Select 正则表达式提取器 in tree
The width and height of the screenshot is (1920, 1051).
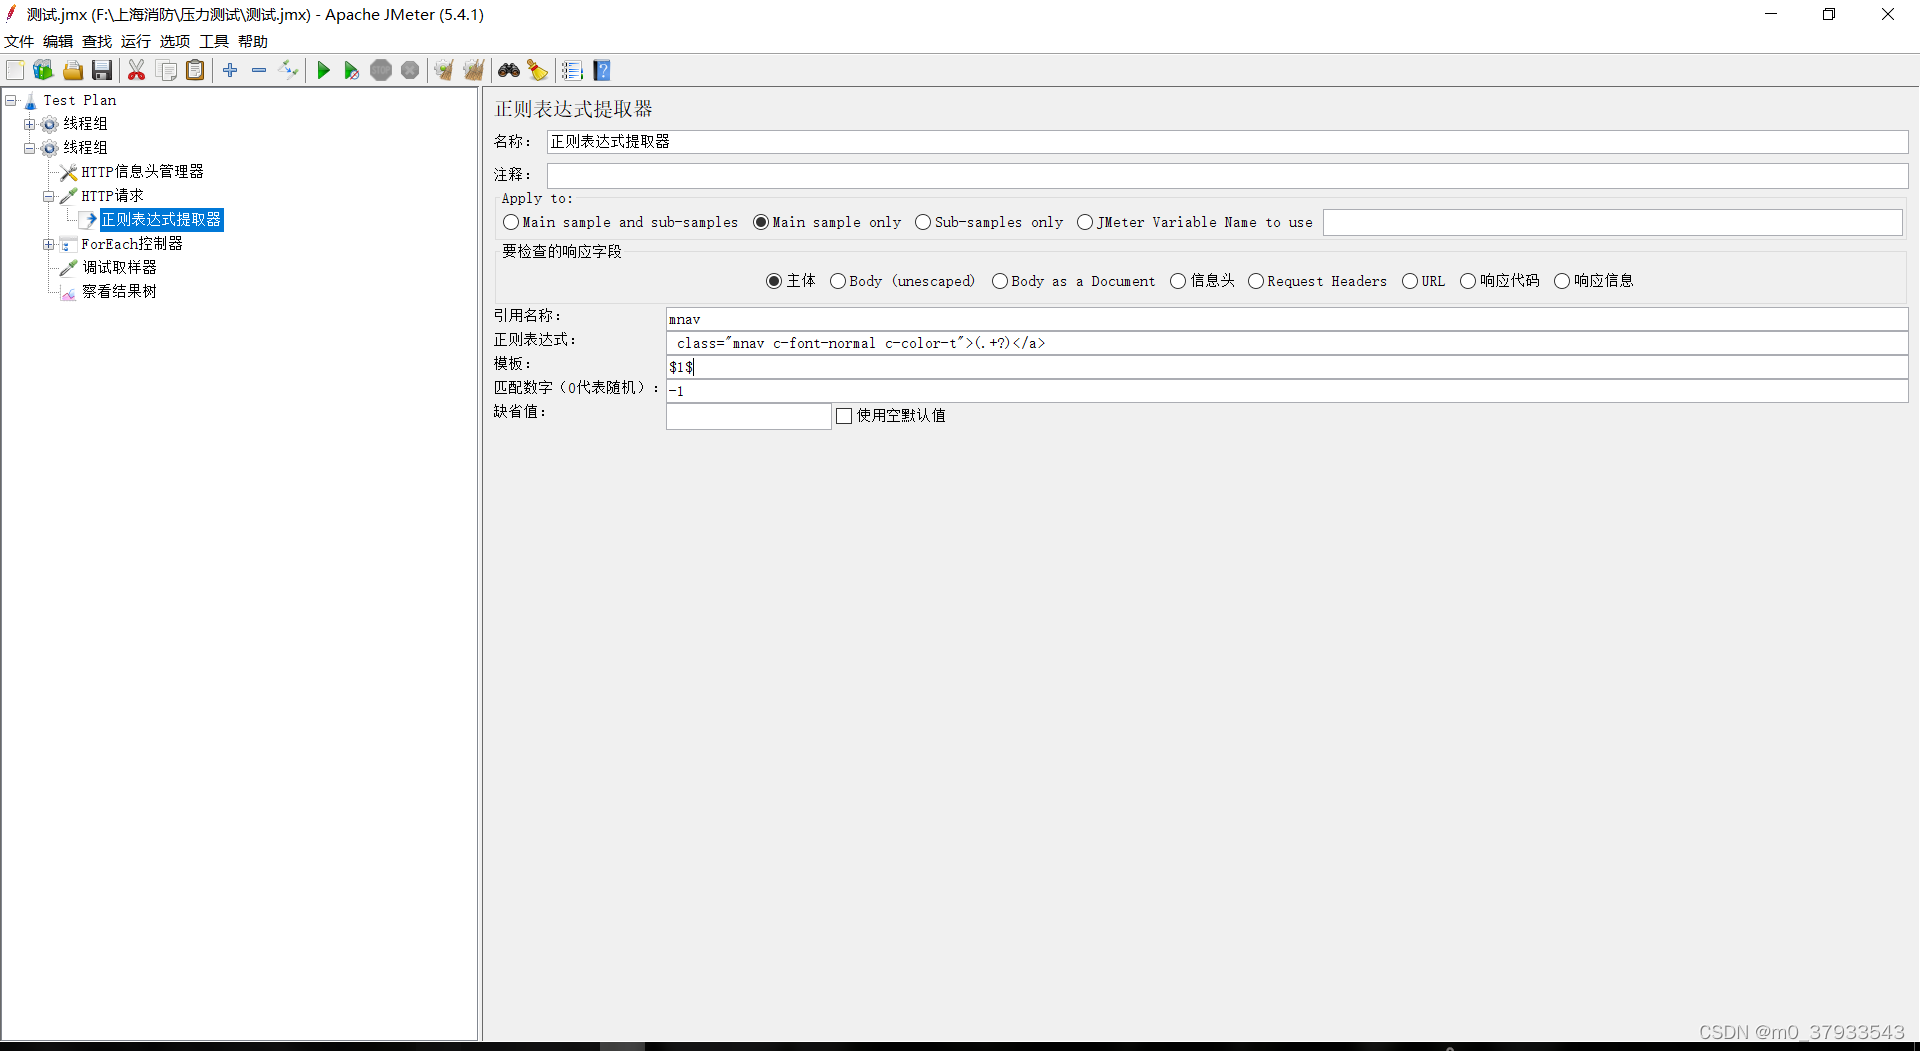point(161,220)
